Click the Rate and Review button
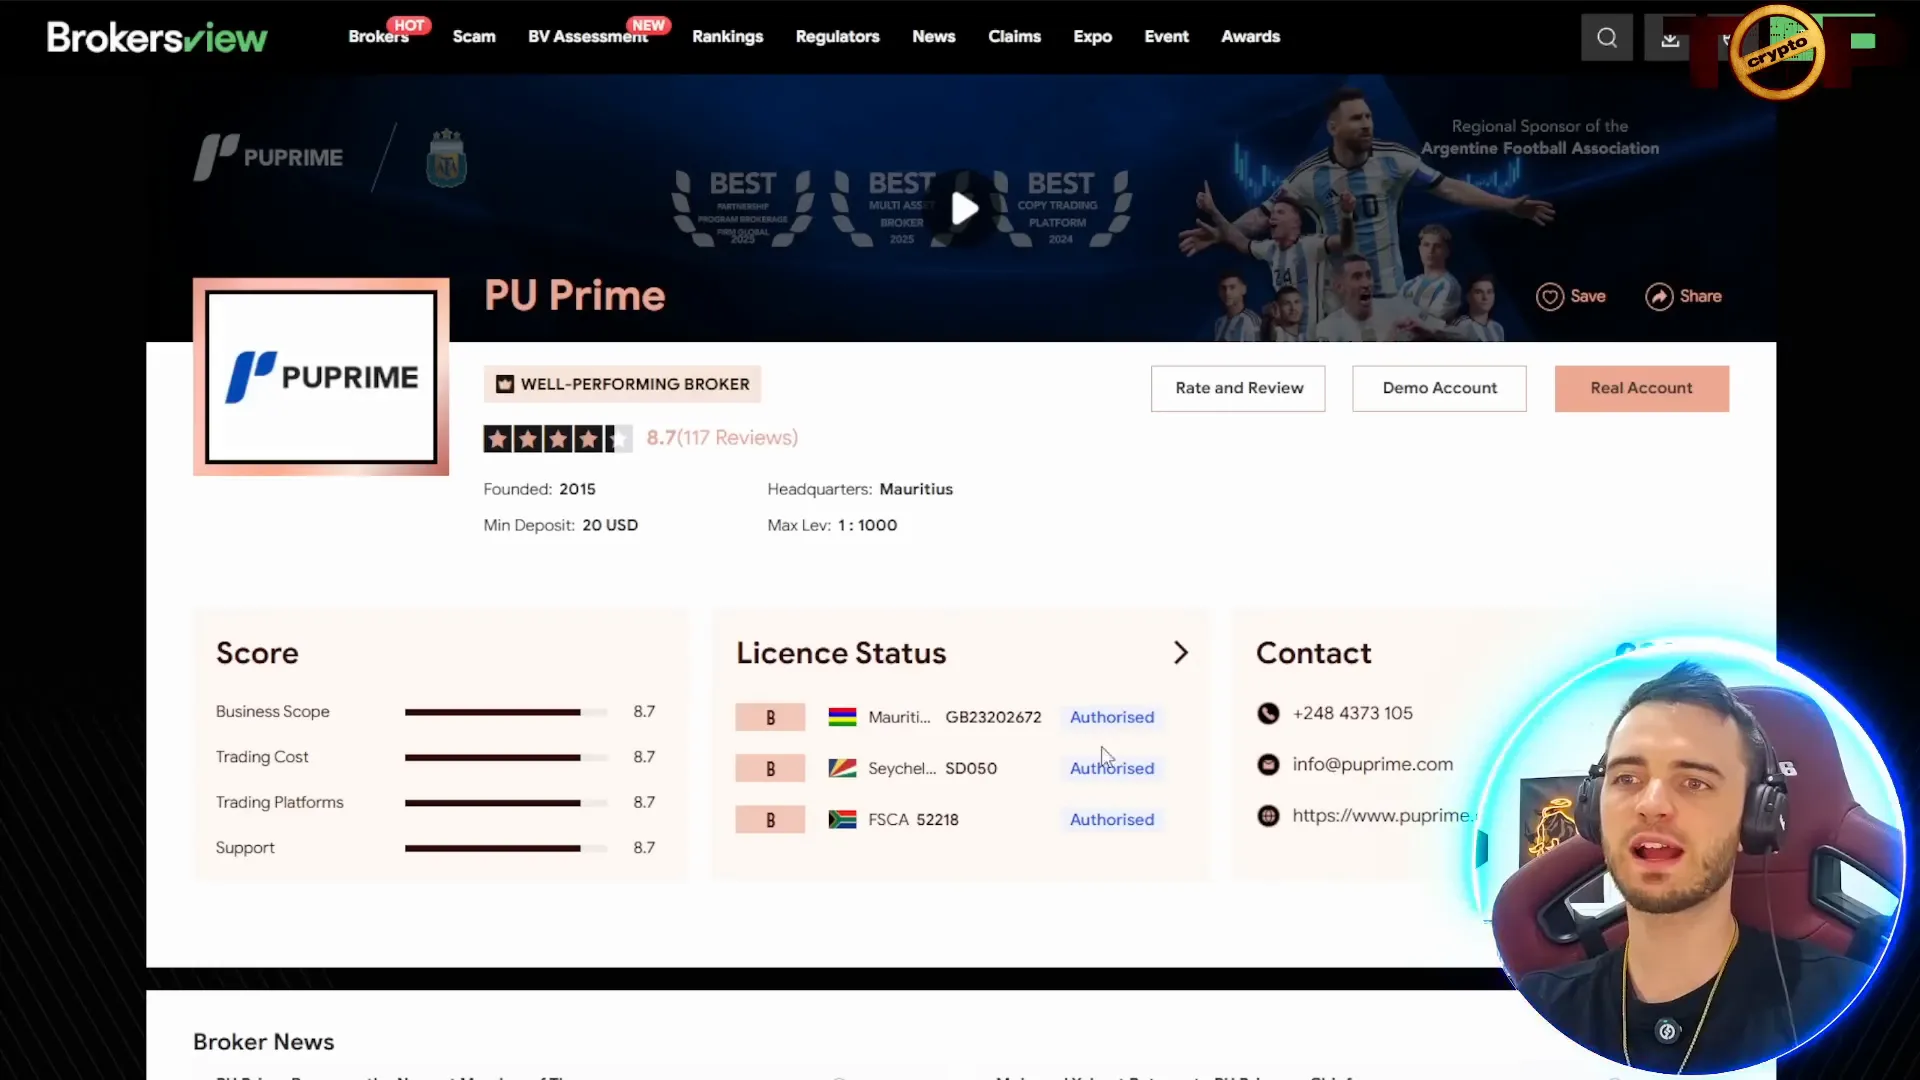Image resolution: width=1920 pixels, height=1080 pixels. coord(1238,388)
